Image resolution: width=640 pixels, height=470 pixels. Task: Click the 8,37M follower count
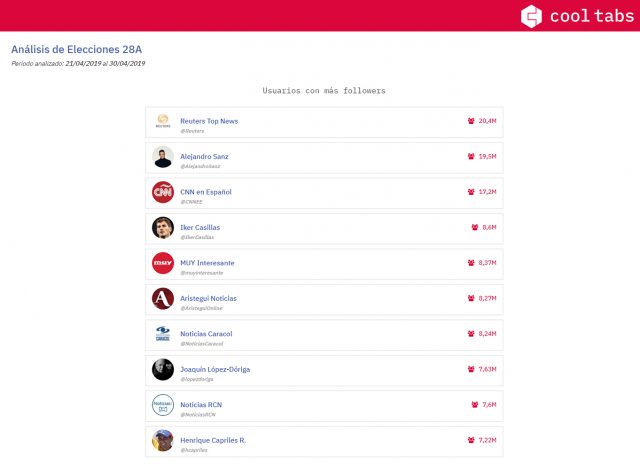point(487,263)
